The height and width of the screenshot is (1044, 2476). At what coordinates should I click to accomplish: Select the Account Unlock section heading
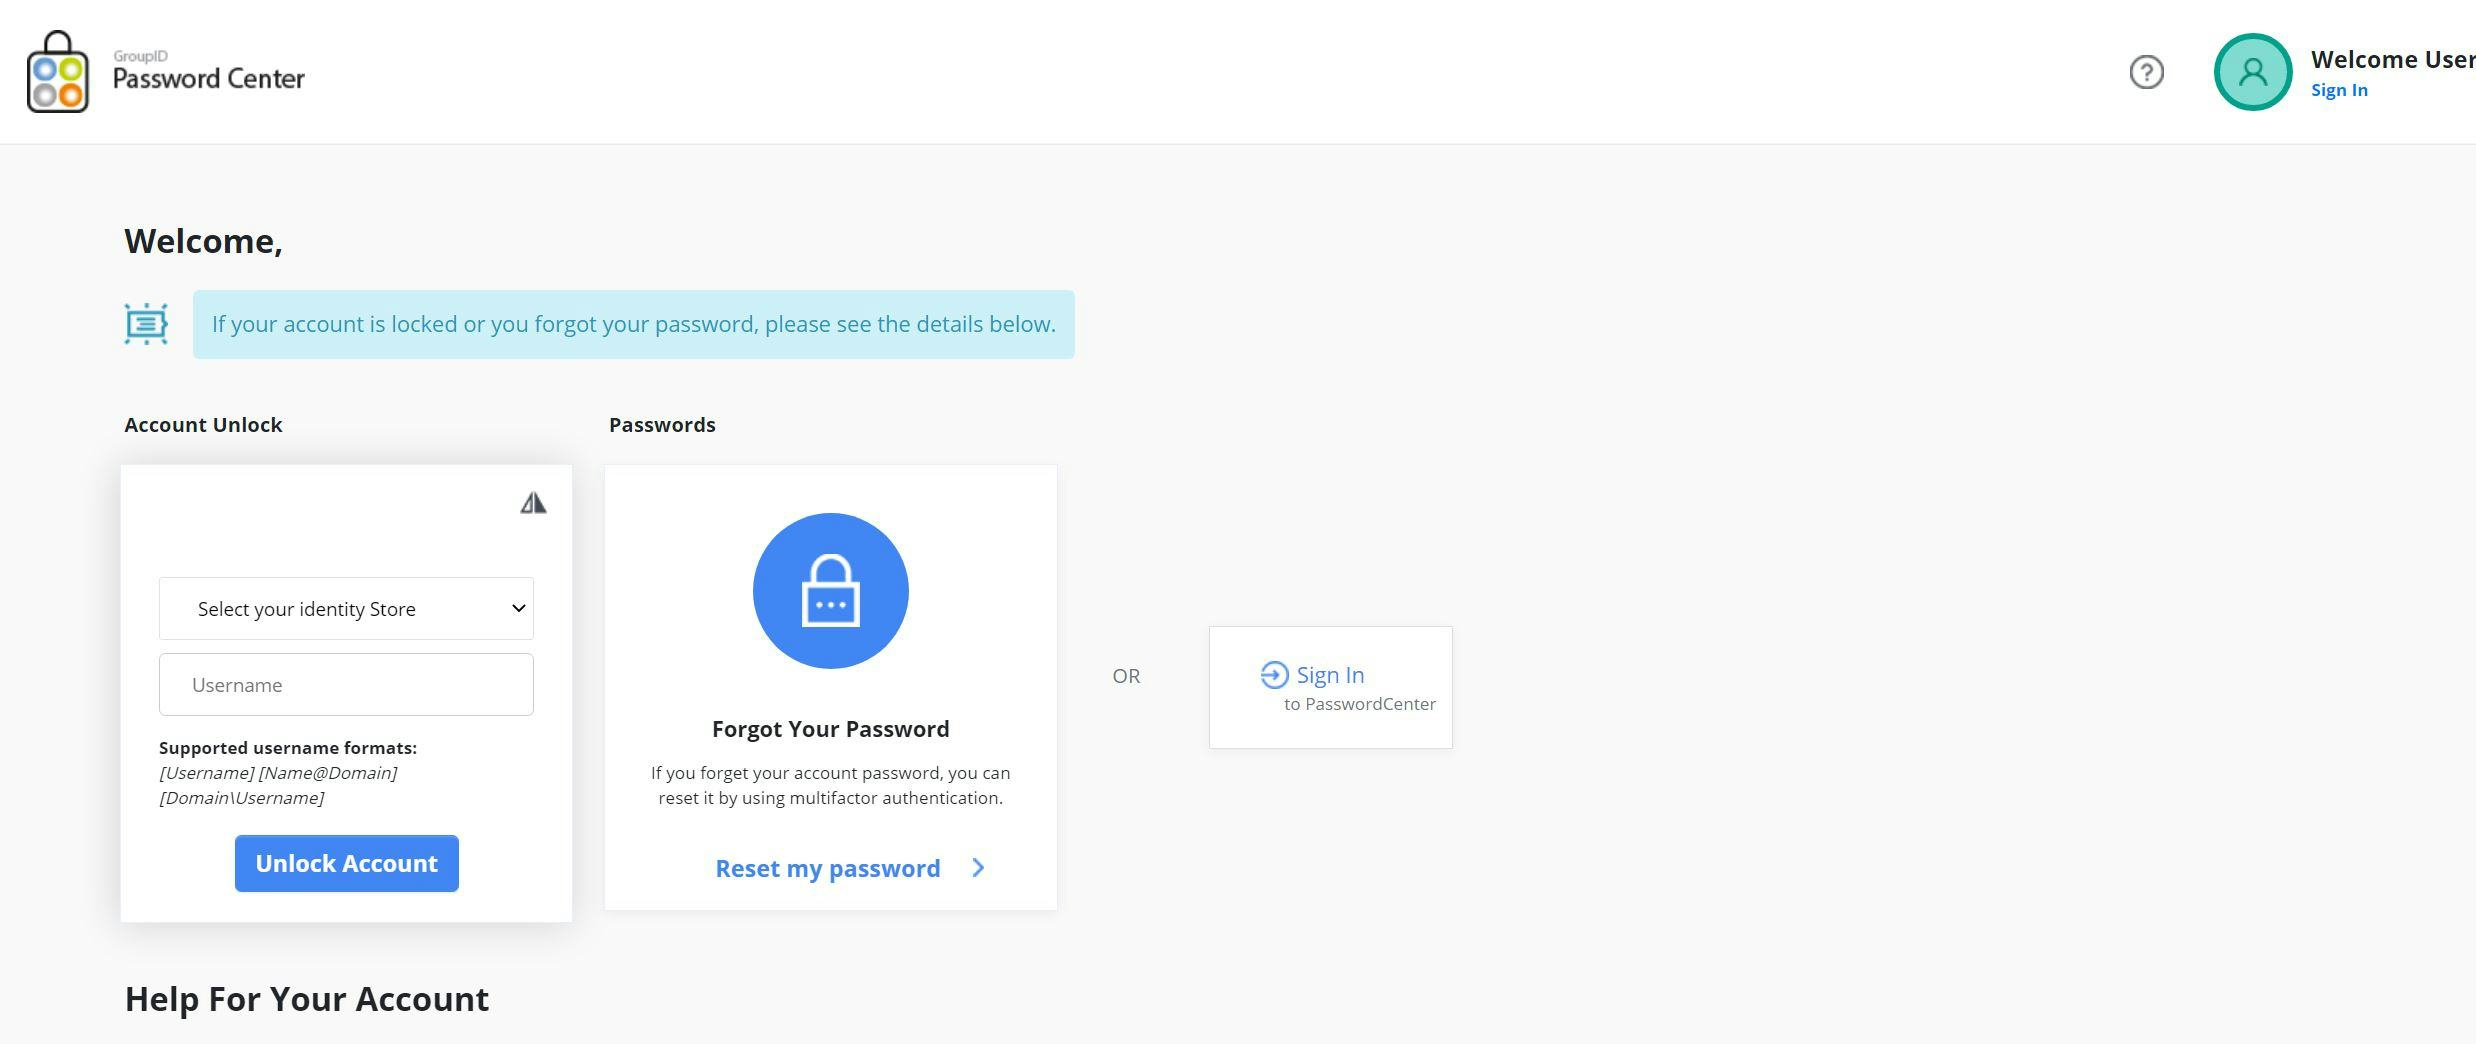click(x=203, y=424)
